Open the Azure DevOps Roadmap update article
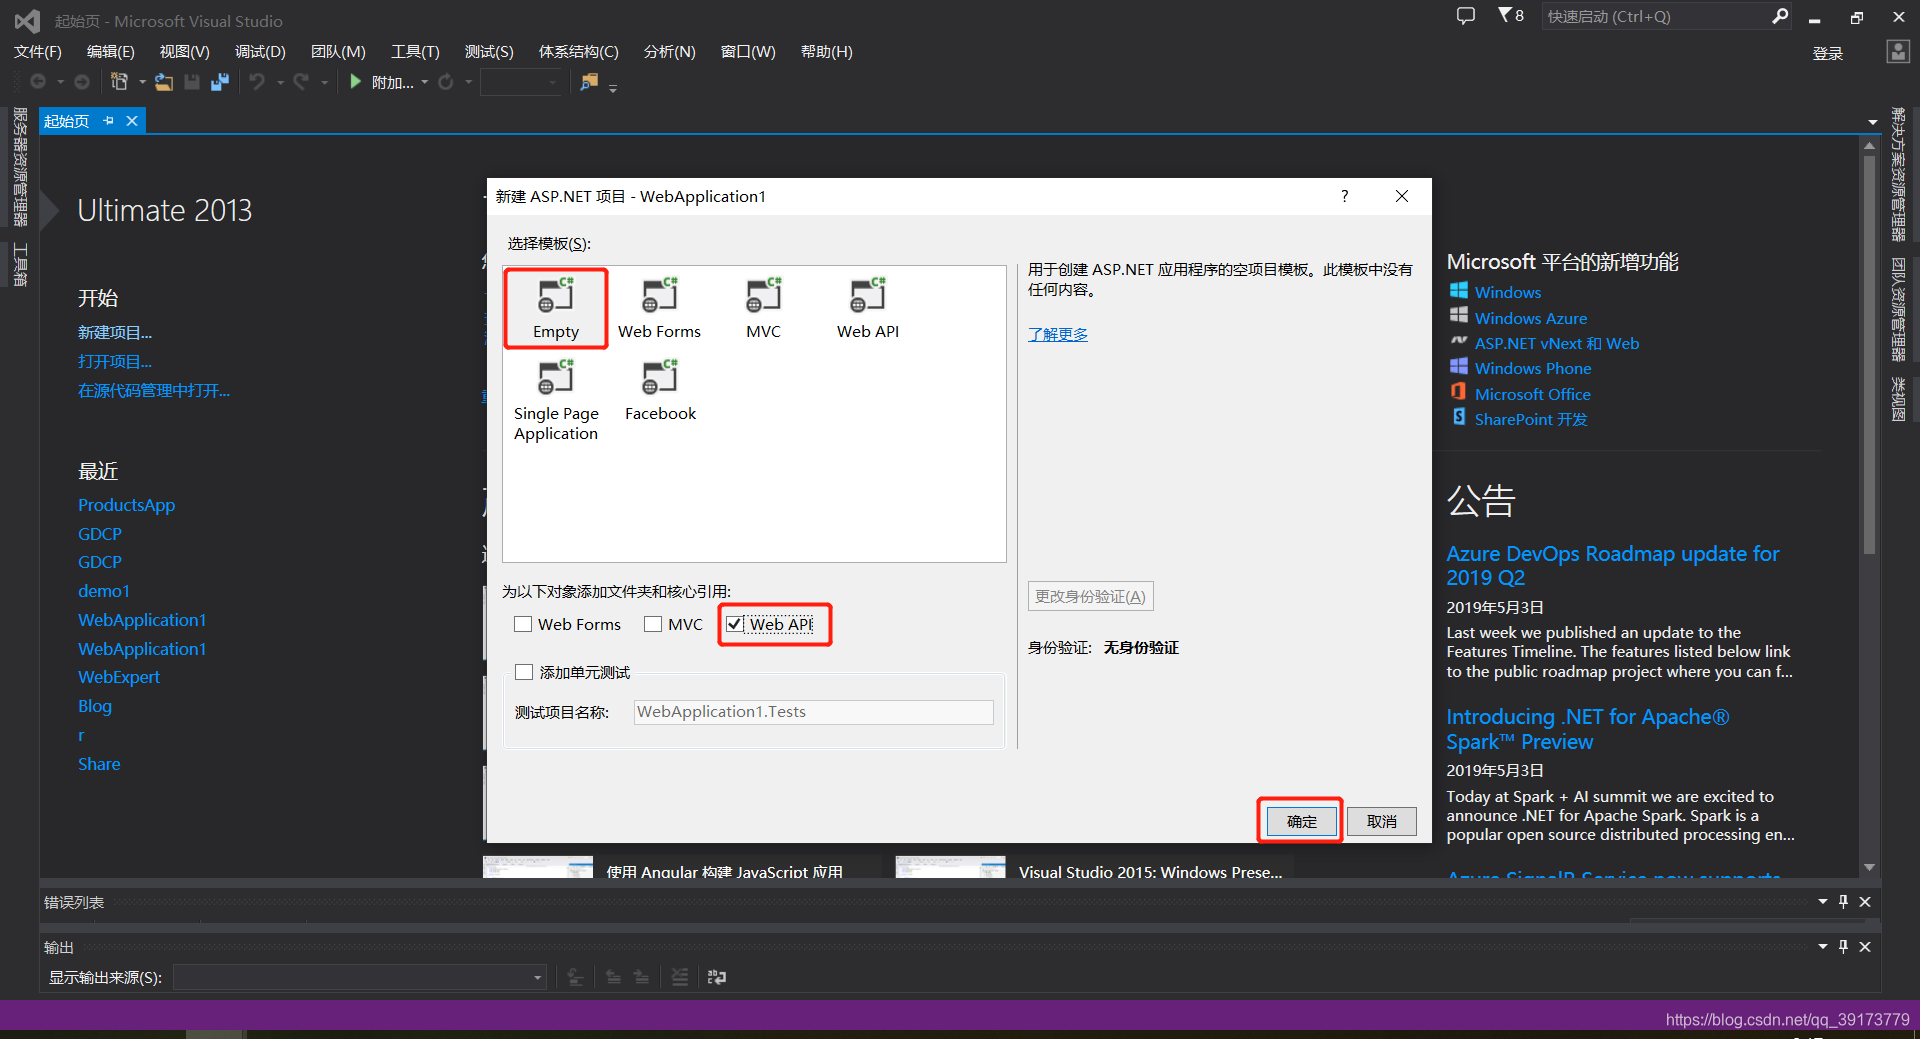This screenshot has width=1920, height=1039. tap(1612, 565)
